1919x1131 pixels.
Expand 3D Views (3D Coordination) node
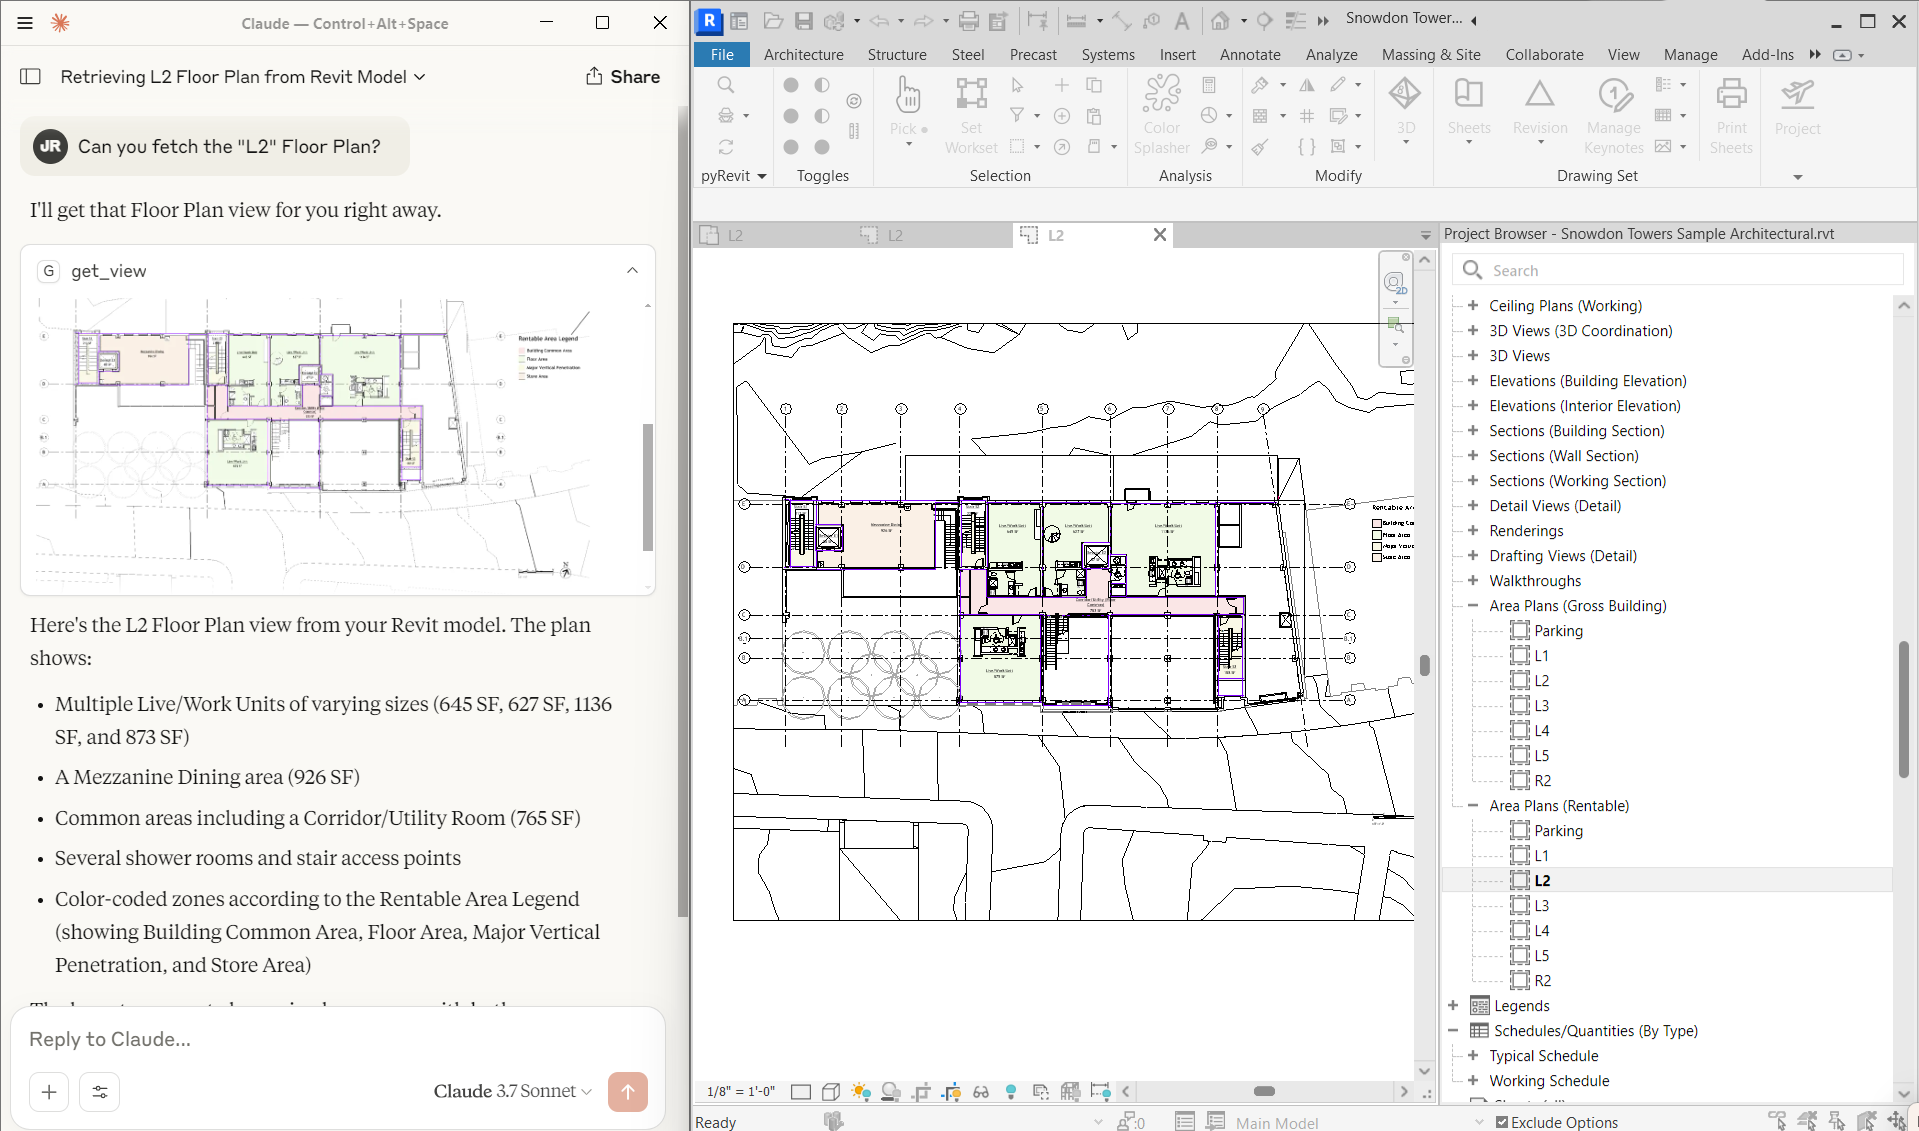1473,331
